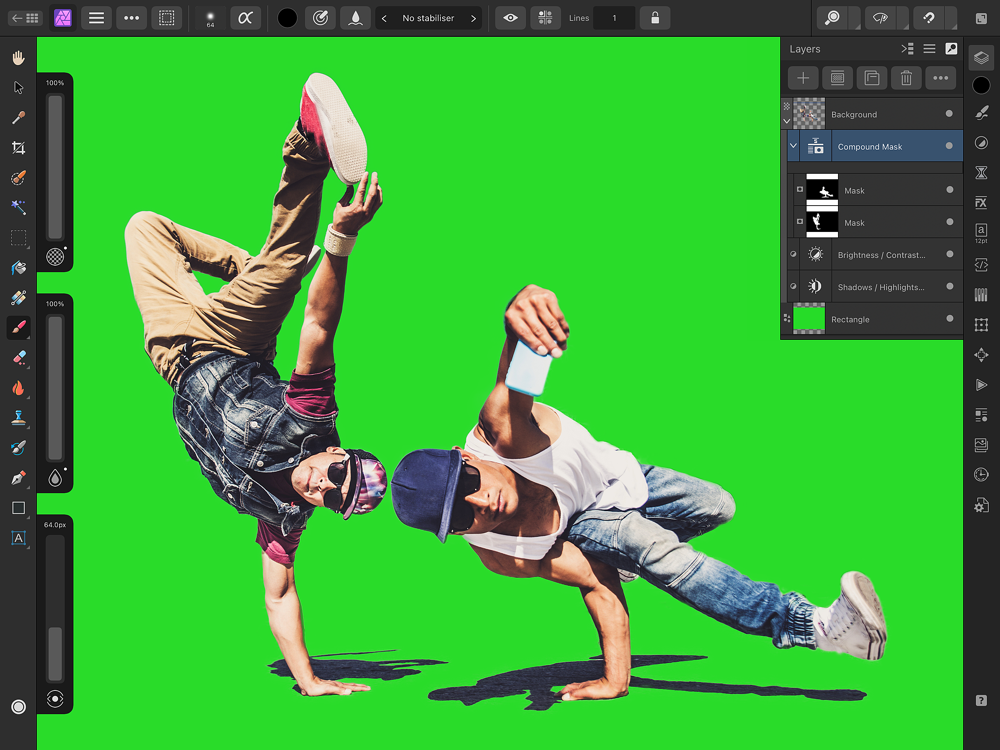This screenshot has height=750, width=1000.
Task: Open the History studio clock icon
Action: click(x=981, y=475)
